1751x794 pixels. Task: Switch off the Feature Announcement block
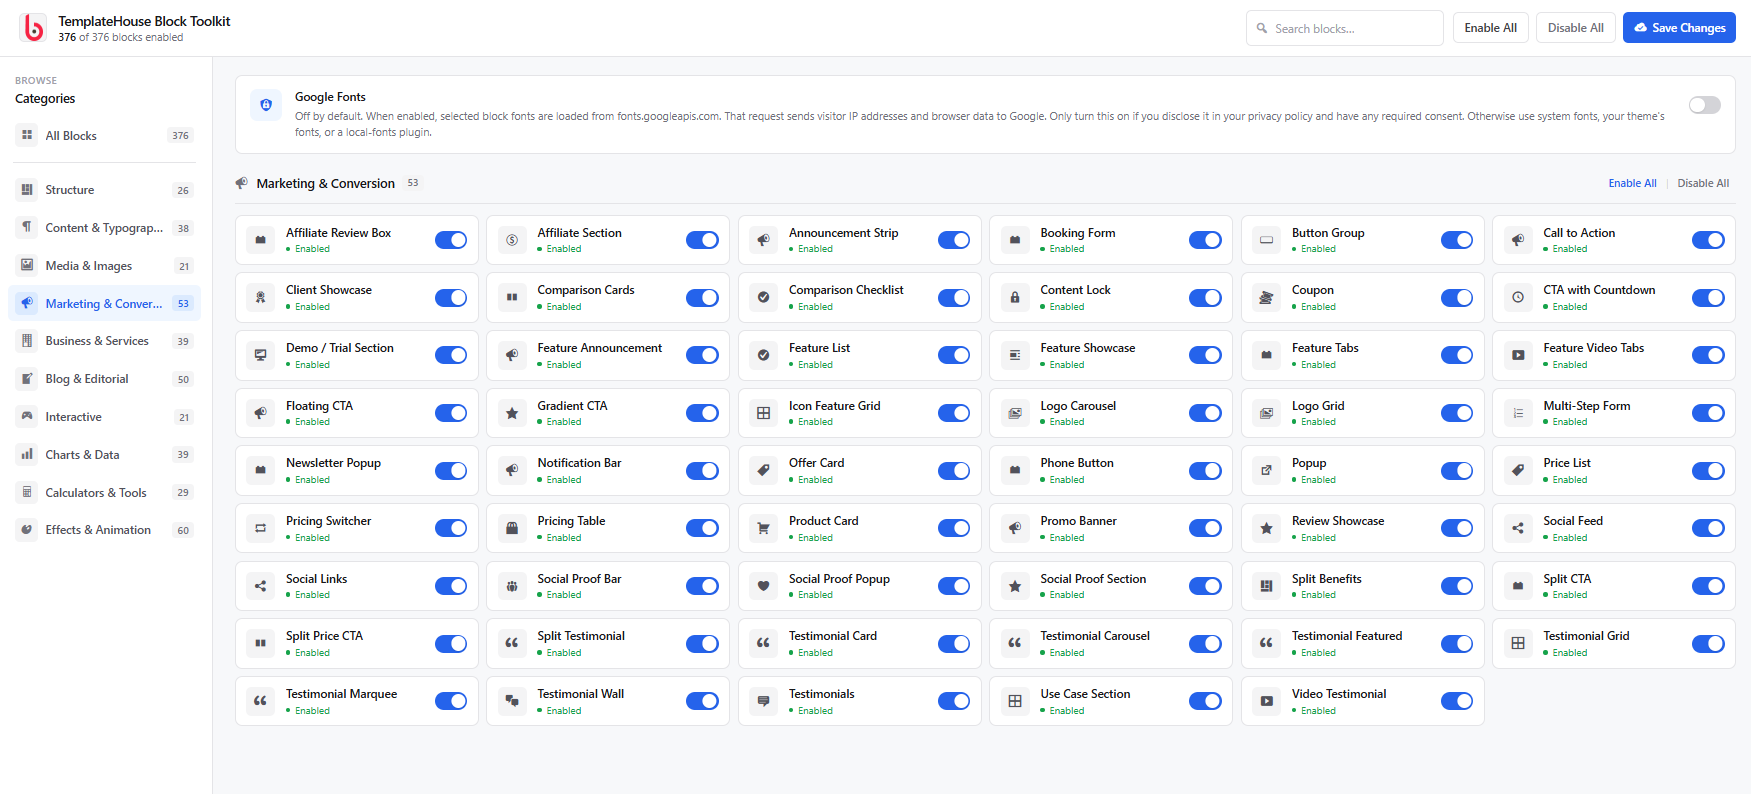coord(702,355)
